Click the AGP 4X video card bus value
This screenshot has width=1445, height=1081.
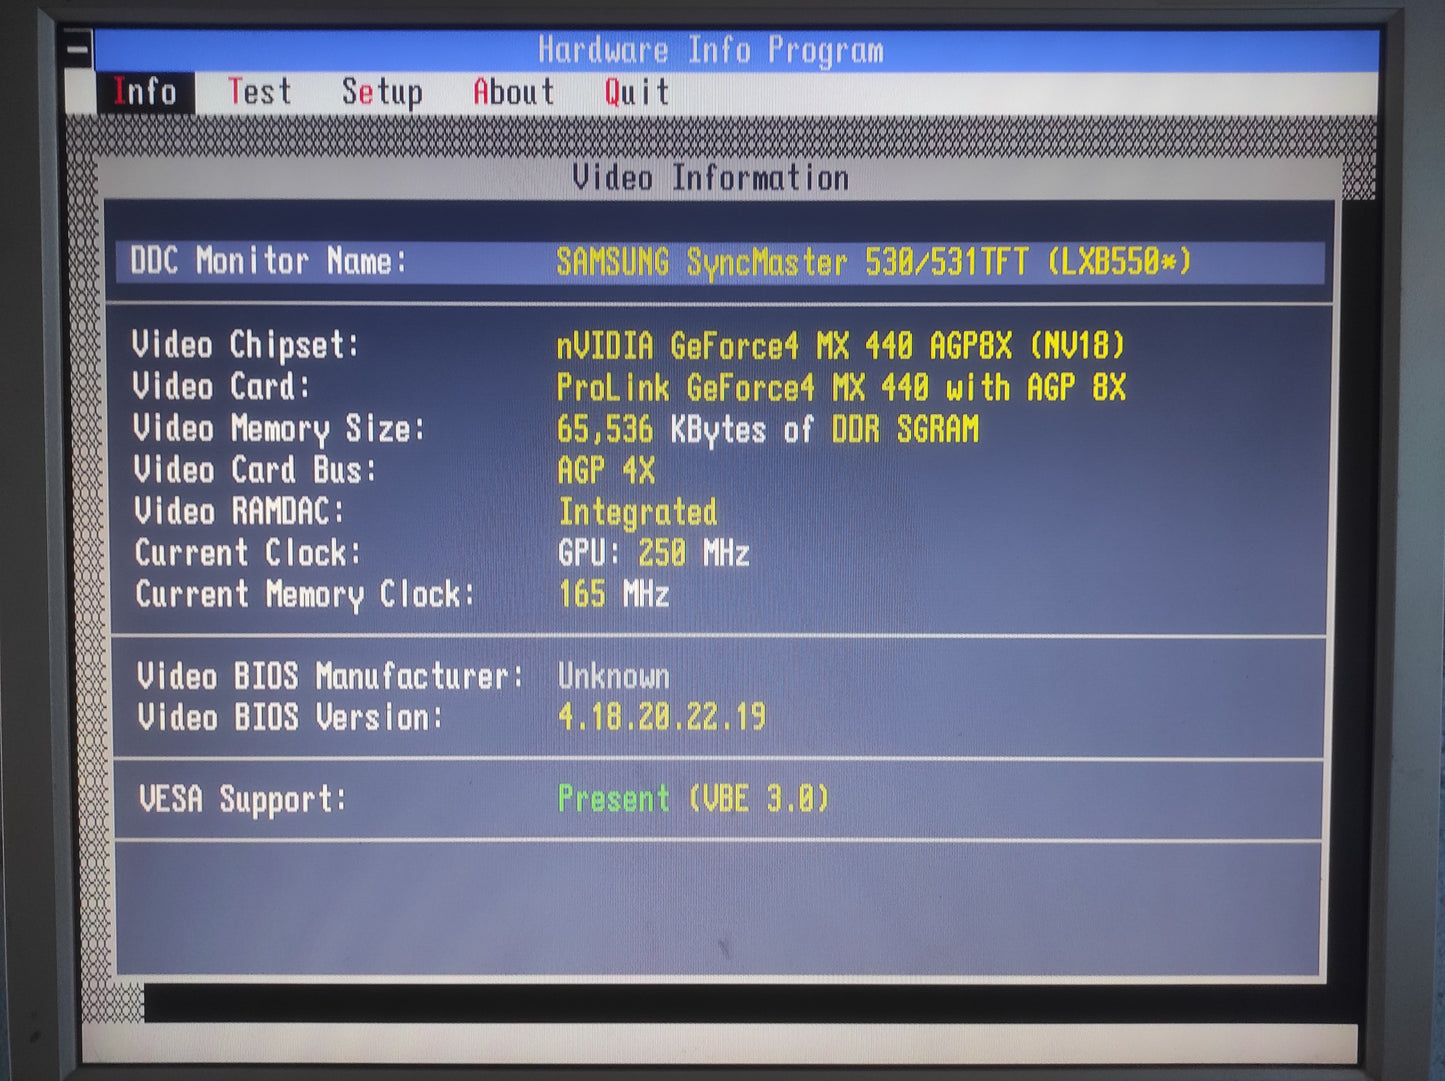(x=606, y=470)
